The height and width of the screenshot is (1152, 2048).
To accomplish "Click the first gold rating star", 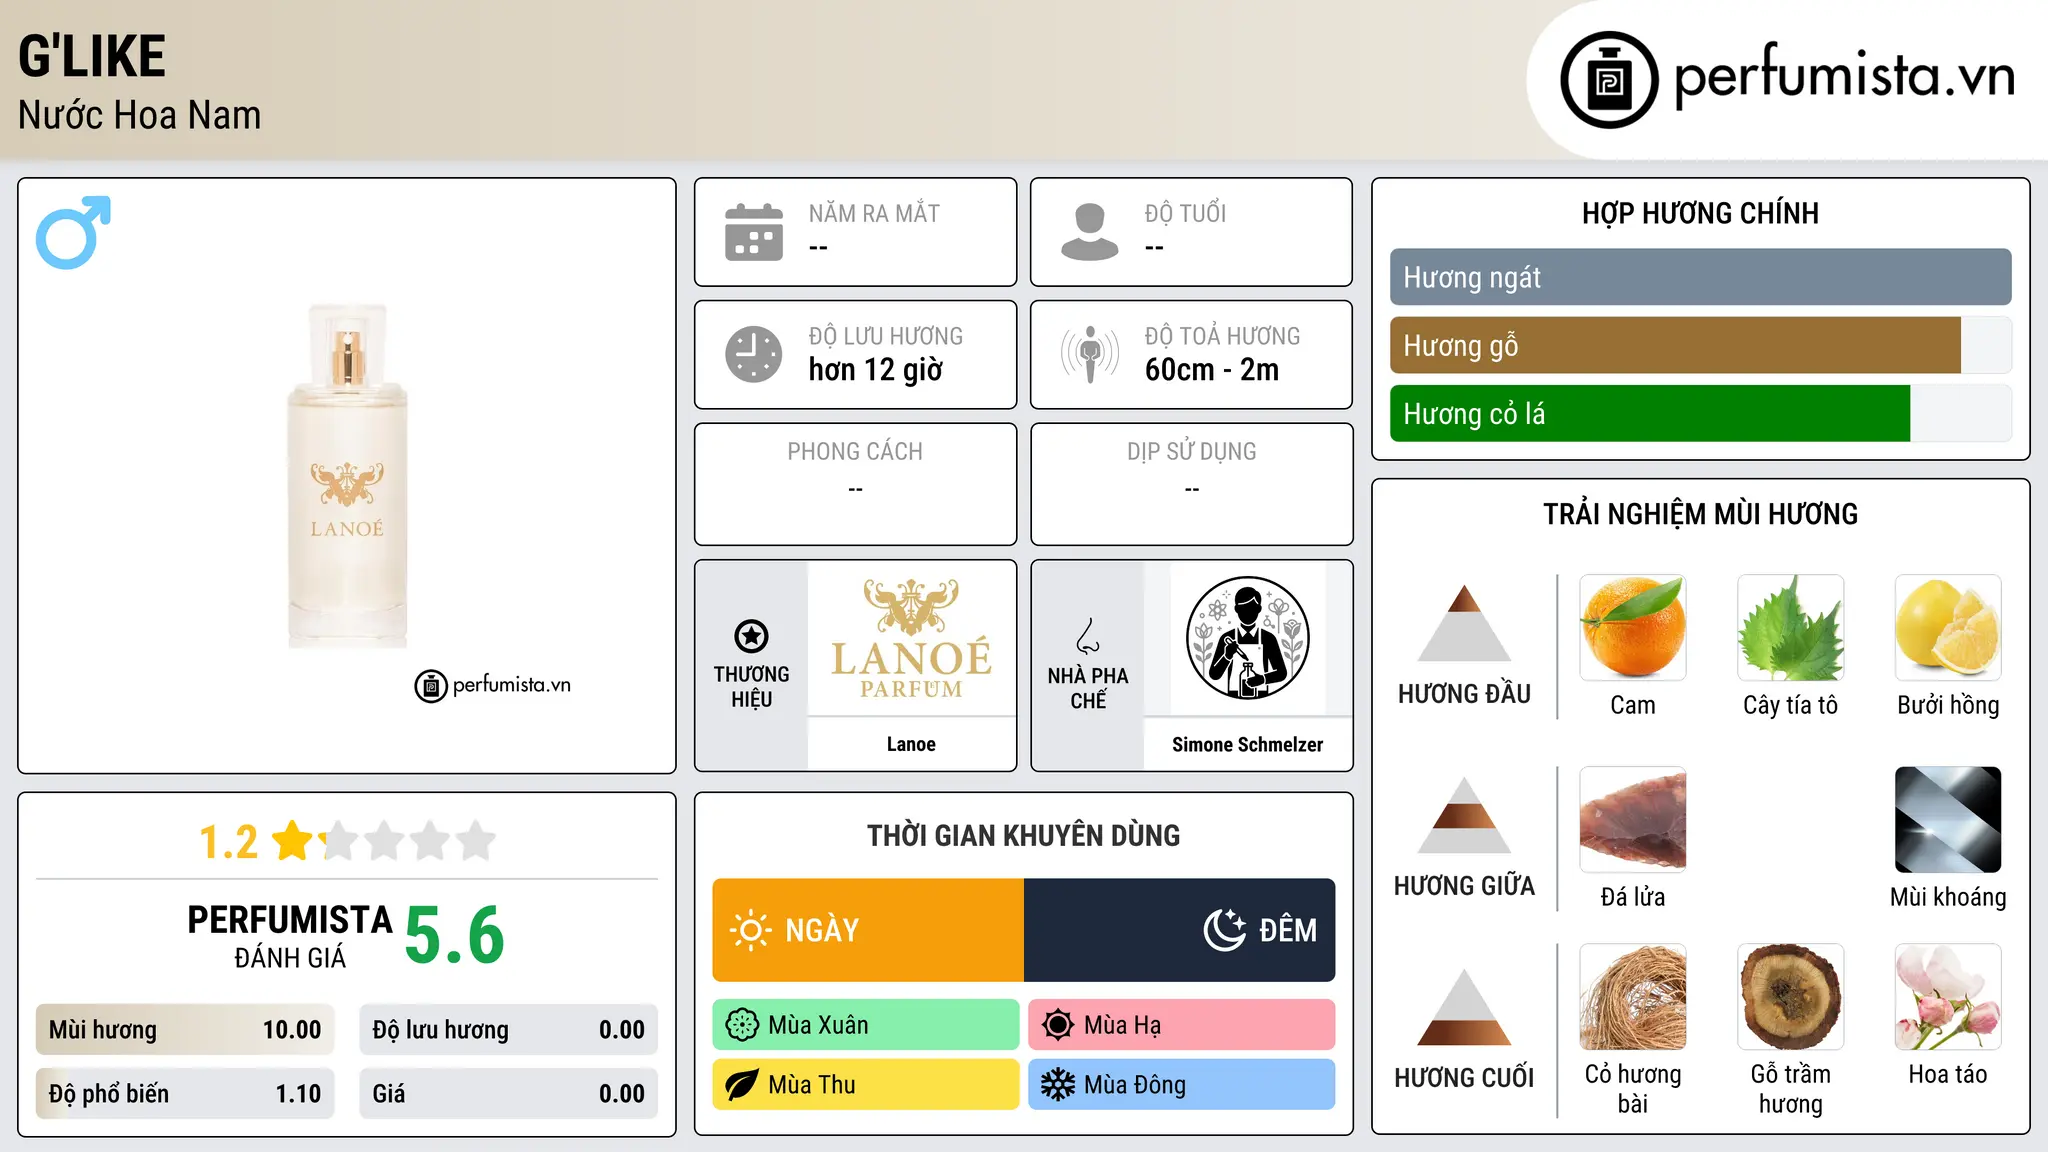I will (293, 841).
